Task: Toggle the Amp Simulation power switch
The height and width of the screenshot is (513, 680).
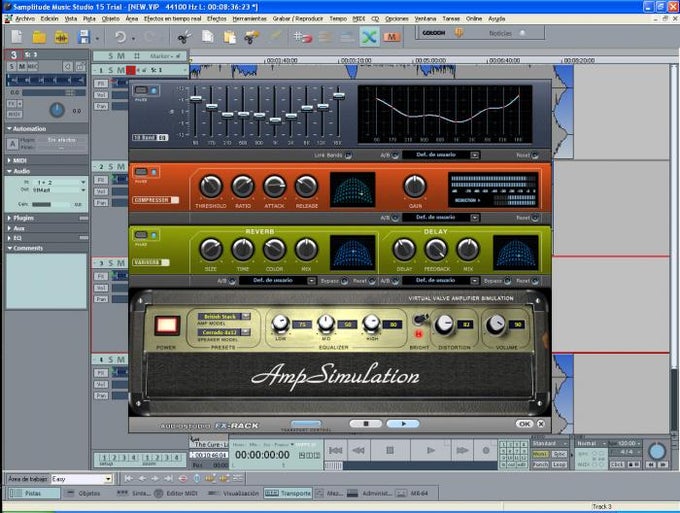Action: click(x=167, y=325)
